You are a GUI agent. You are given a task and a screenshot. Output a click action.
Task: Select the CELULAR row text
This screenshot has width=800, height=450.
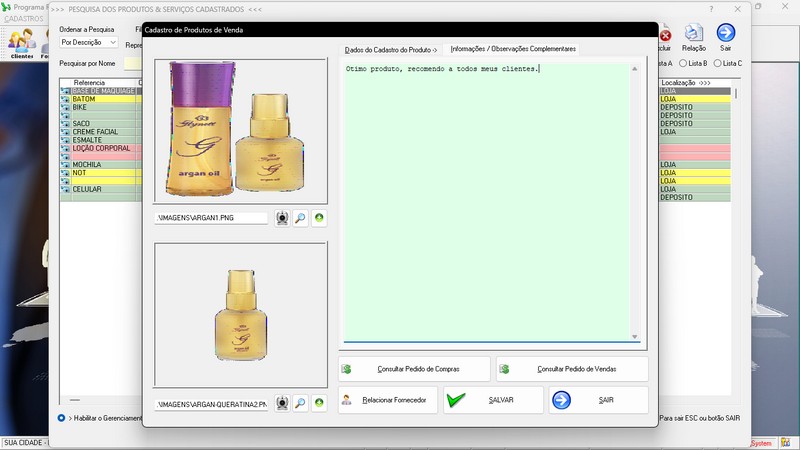[87, 189]
